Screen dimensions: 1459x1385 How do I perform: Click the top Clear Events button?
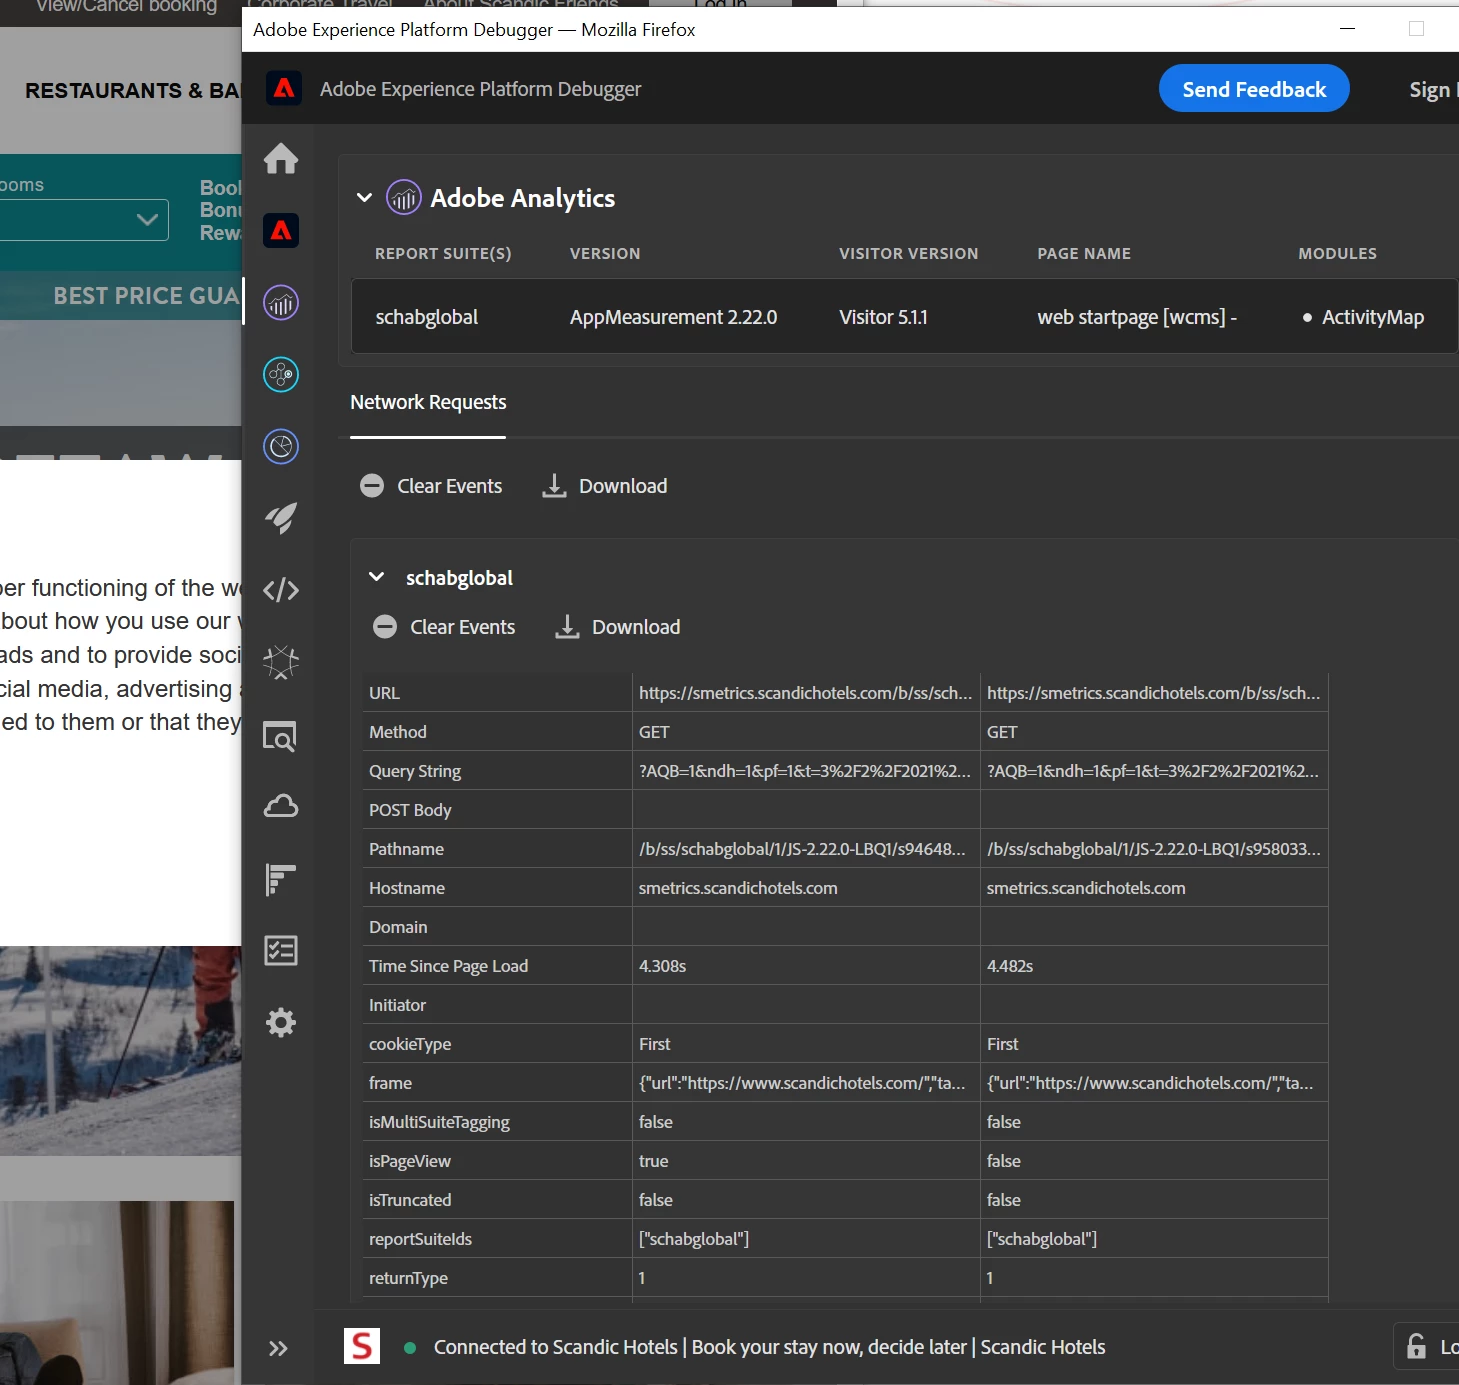pos(431,486)
